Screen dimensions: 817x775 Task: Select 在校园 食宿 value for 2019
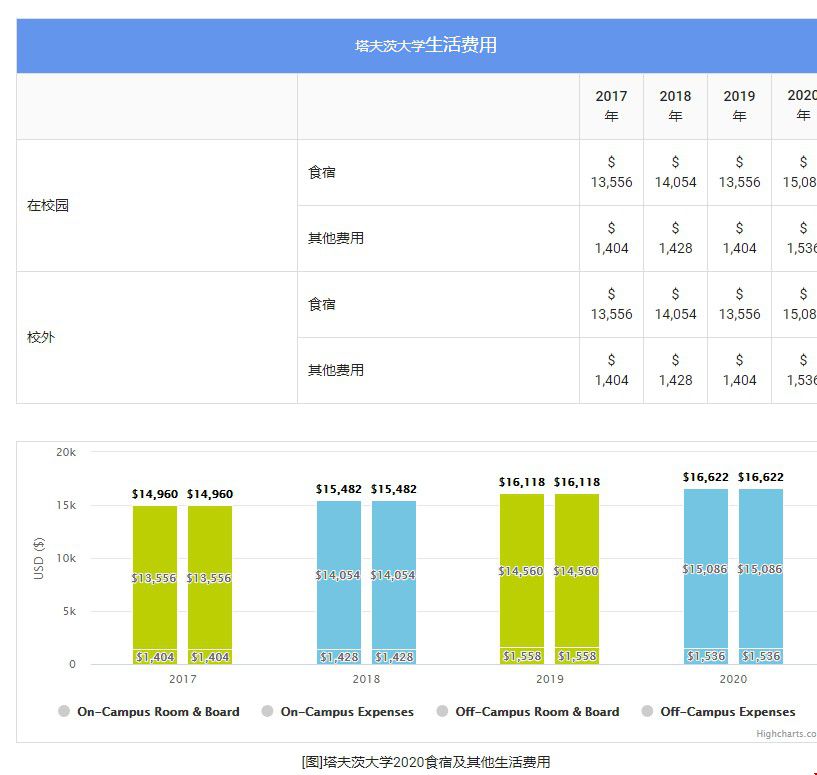point(739,172)
